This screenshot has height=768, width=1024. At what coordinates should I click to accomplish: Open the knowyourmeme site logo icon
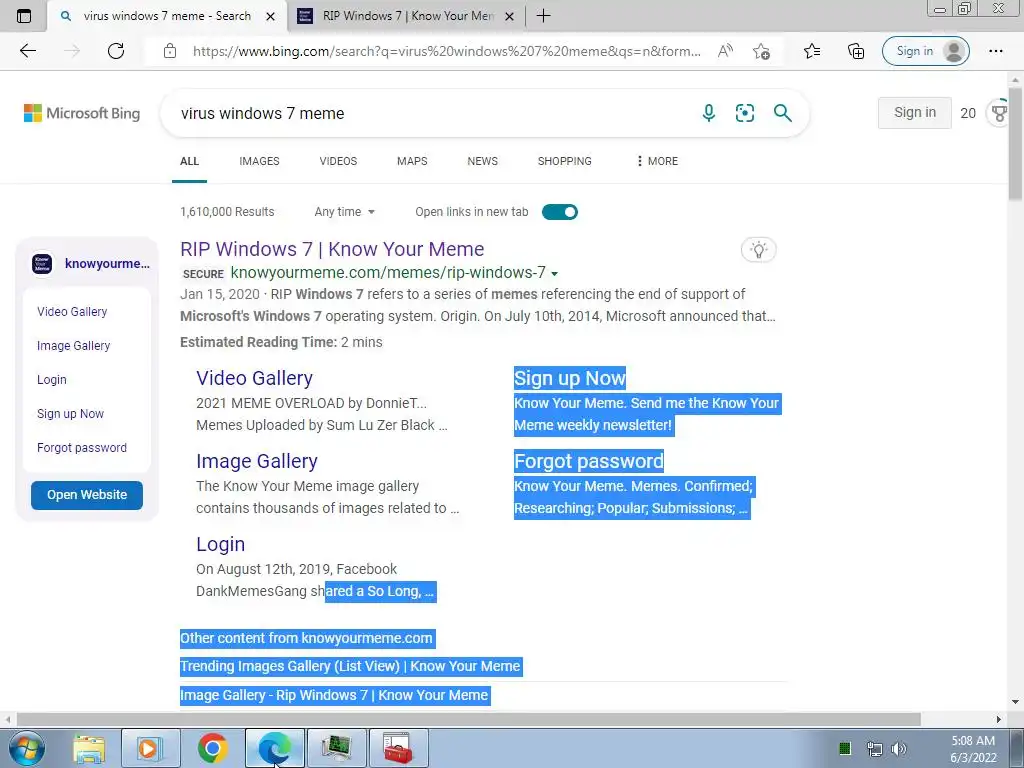[x=42, y=264]
